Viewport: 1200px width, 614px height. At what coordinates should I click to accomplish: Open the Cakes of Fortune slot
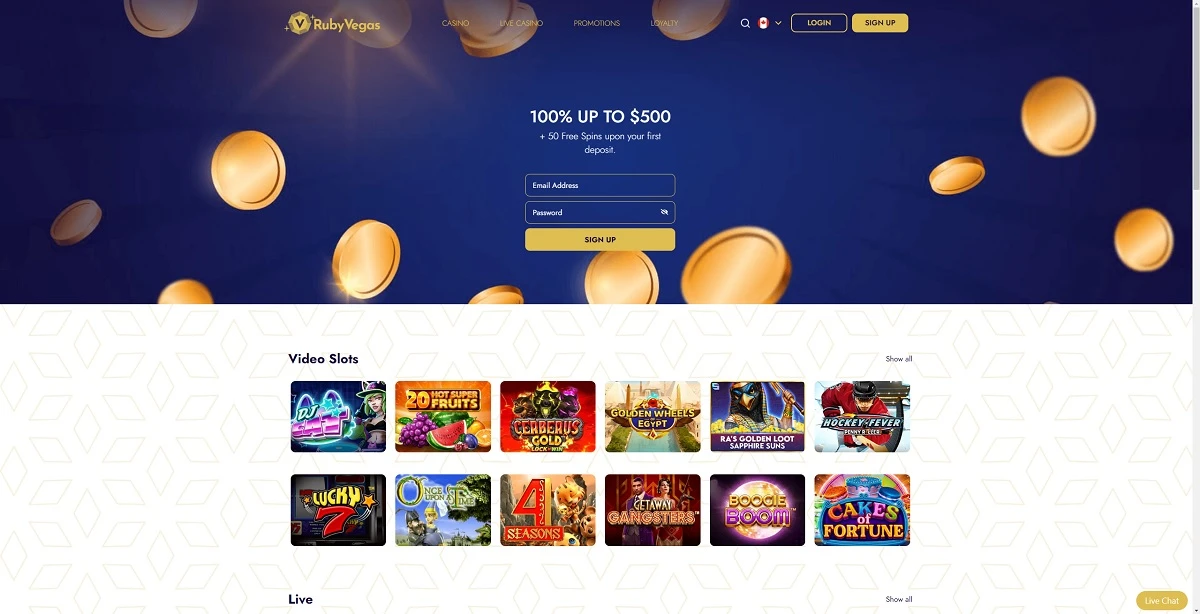click(x=862, y=510)
